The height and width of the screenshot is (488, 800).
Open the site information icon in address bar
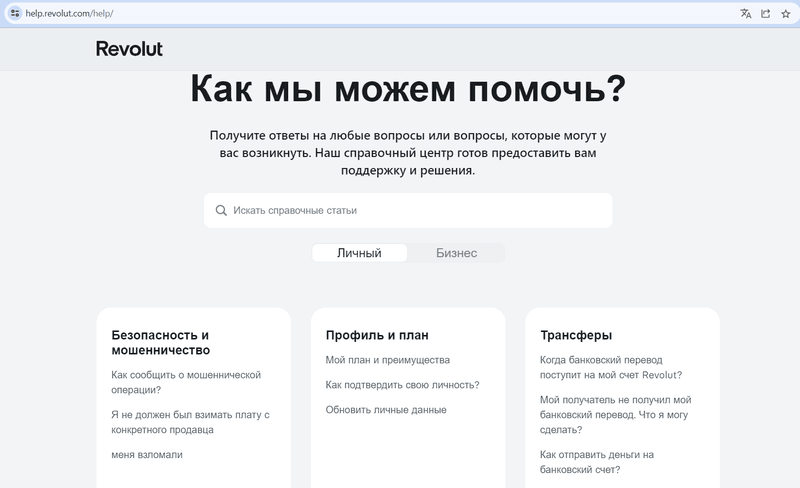coord(15,13)
